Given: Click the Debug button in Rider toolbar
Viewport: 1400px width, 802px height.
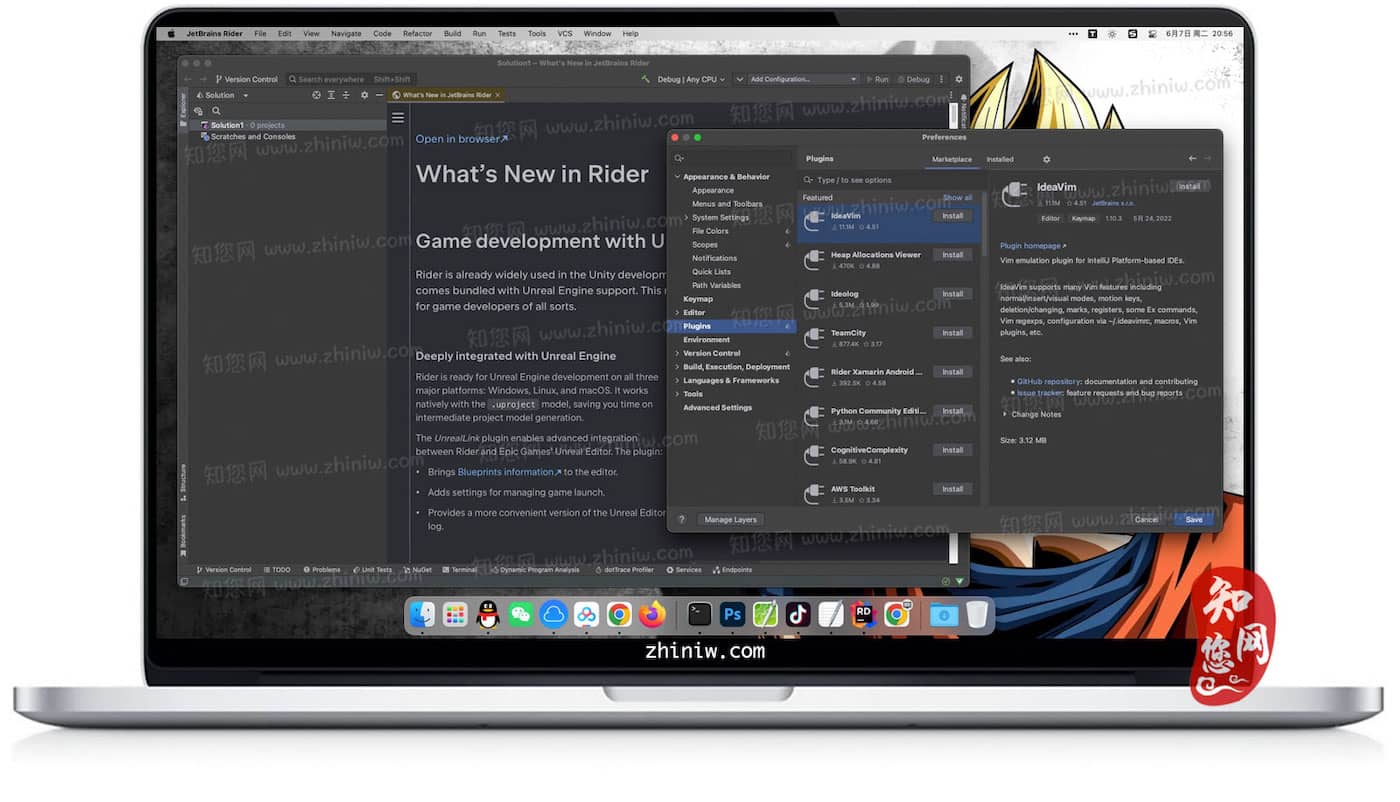Looking at the screenshot, I should [914, 79].
